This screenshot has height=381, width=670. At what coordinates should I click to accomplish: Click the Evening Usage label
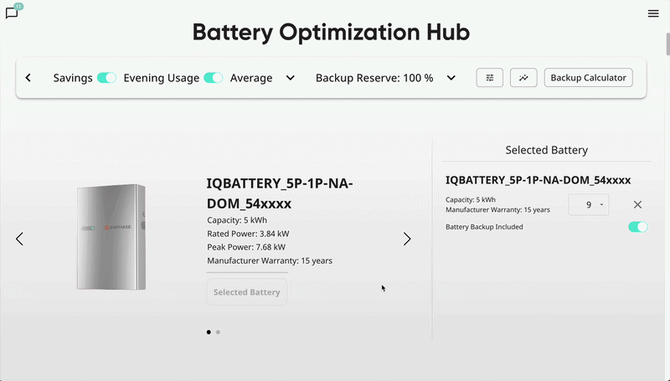click(x=161, y=78)
